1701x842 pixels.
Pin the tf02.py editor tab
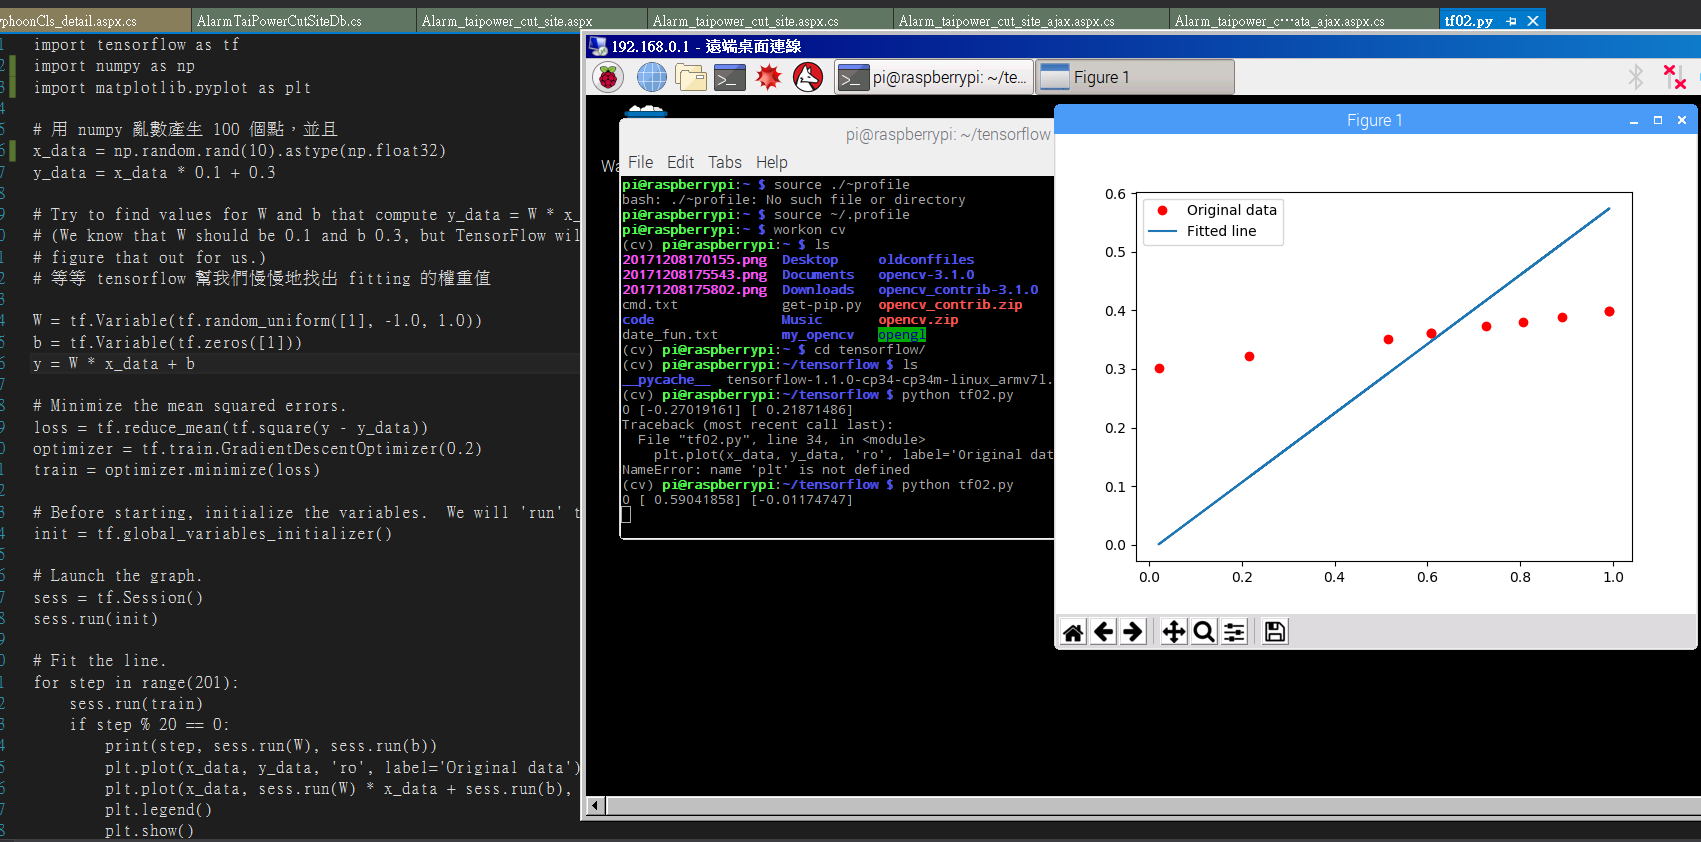point(1511,21)
